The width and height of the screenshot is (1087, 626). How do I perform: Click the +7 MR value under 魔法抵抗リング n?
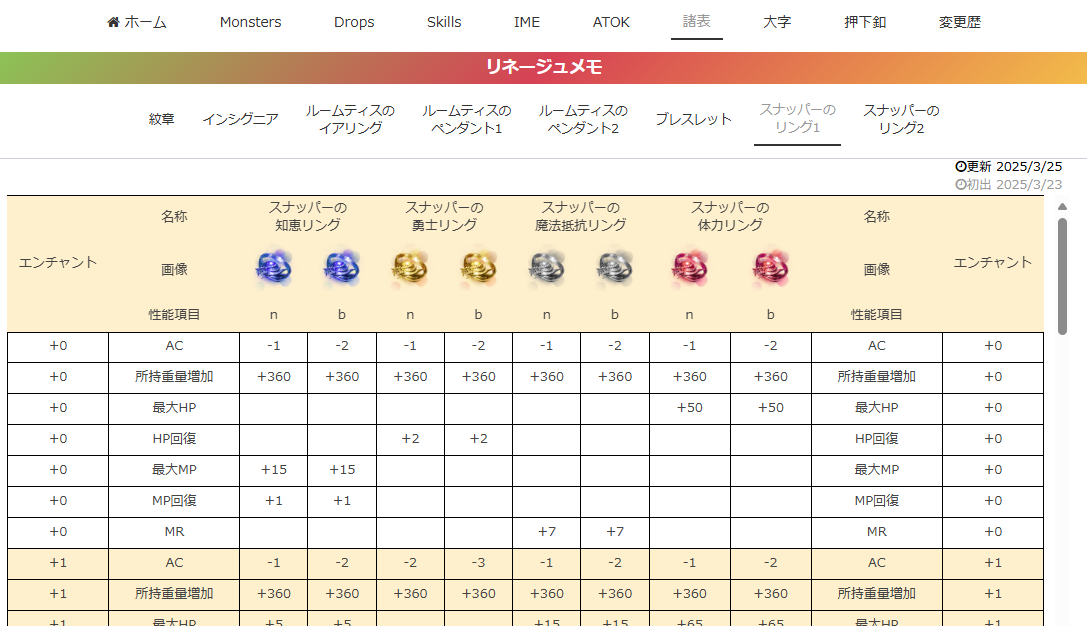tap(546, 532)
